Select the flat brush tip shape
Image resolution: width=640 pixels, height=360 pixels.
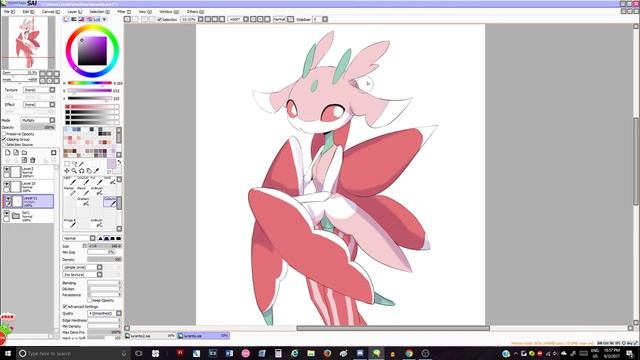click(118, 238)
